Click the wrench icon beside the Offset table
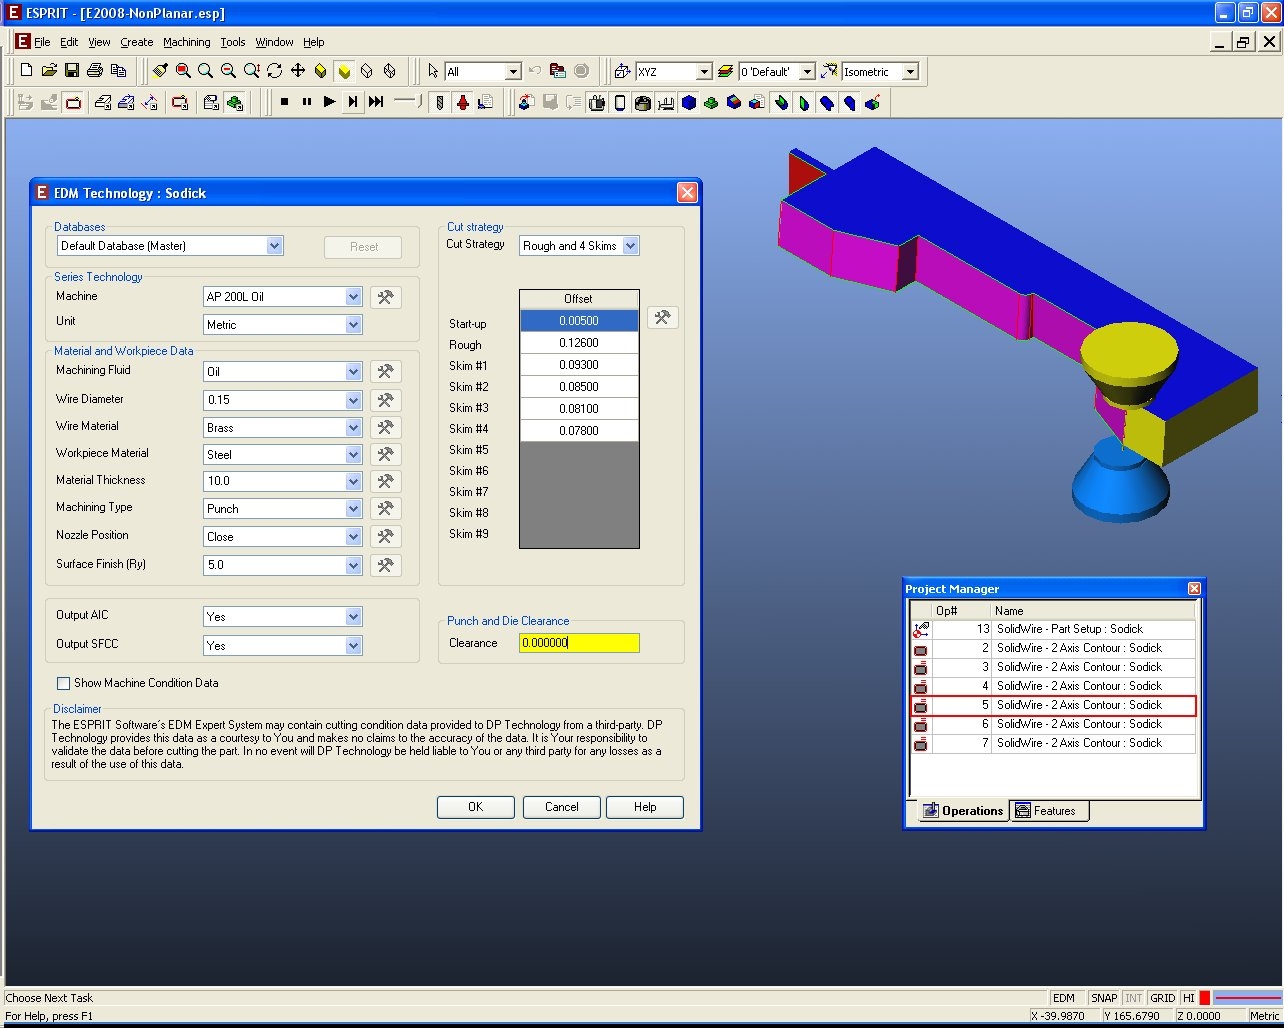 (662, 318)
